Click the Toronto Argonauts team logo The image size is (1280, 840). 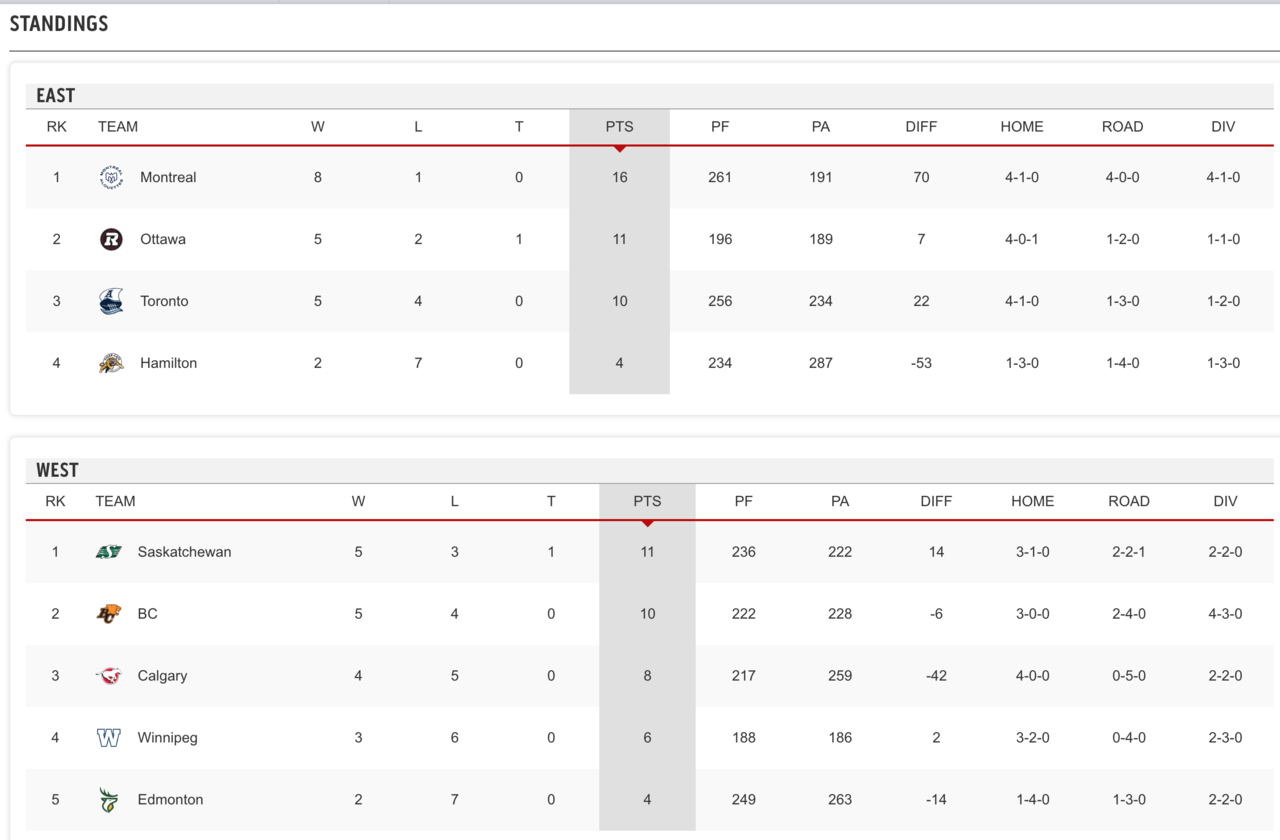[111, 302]
